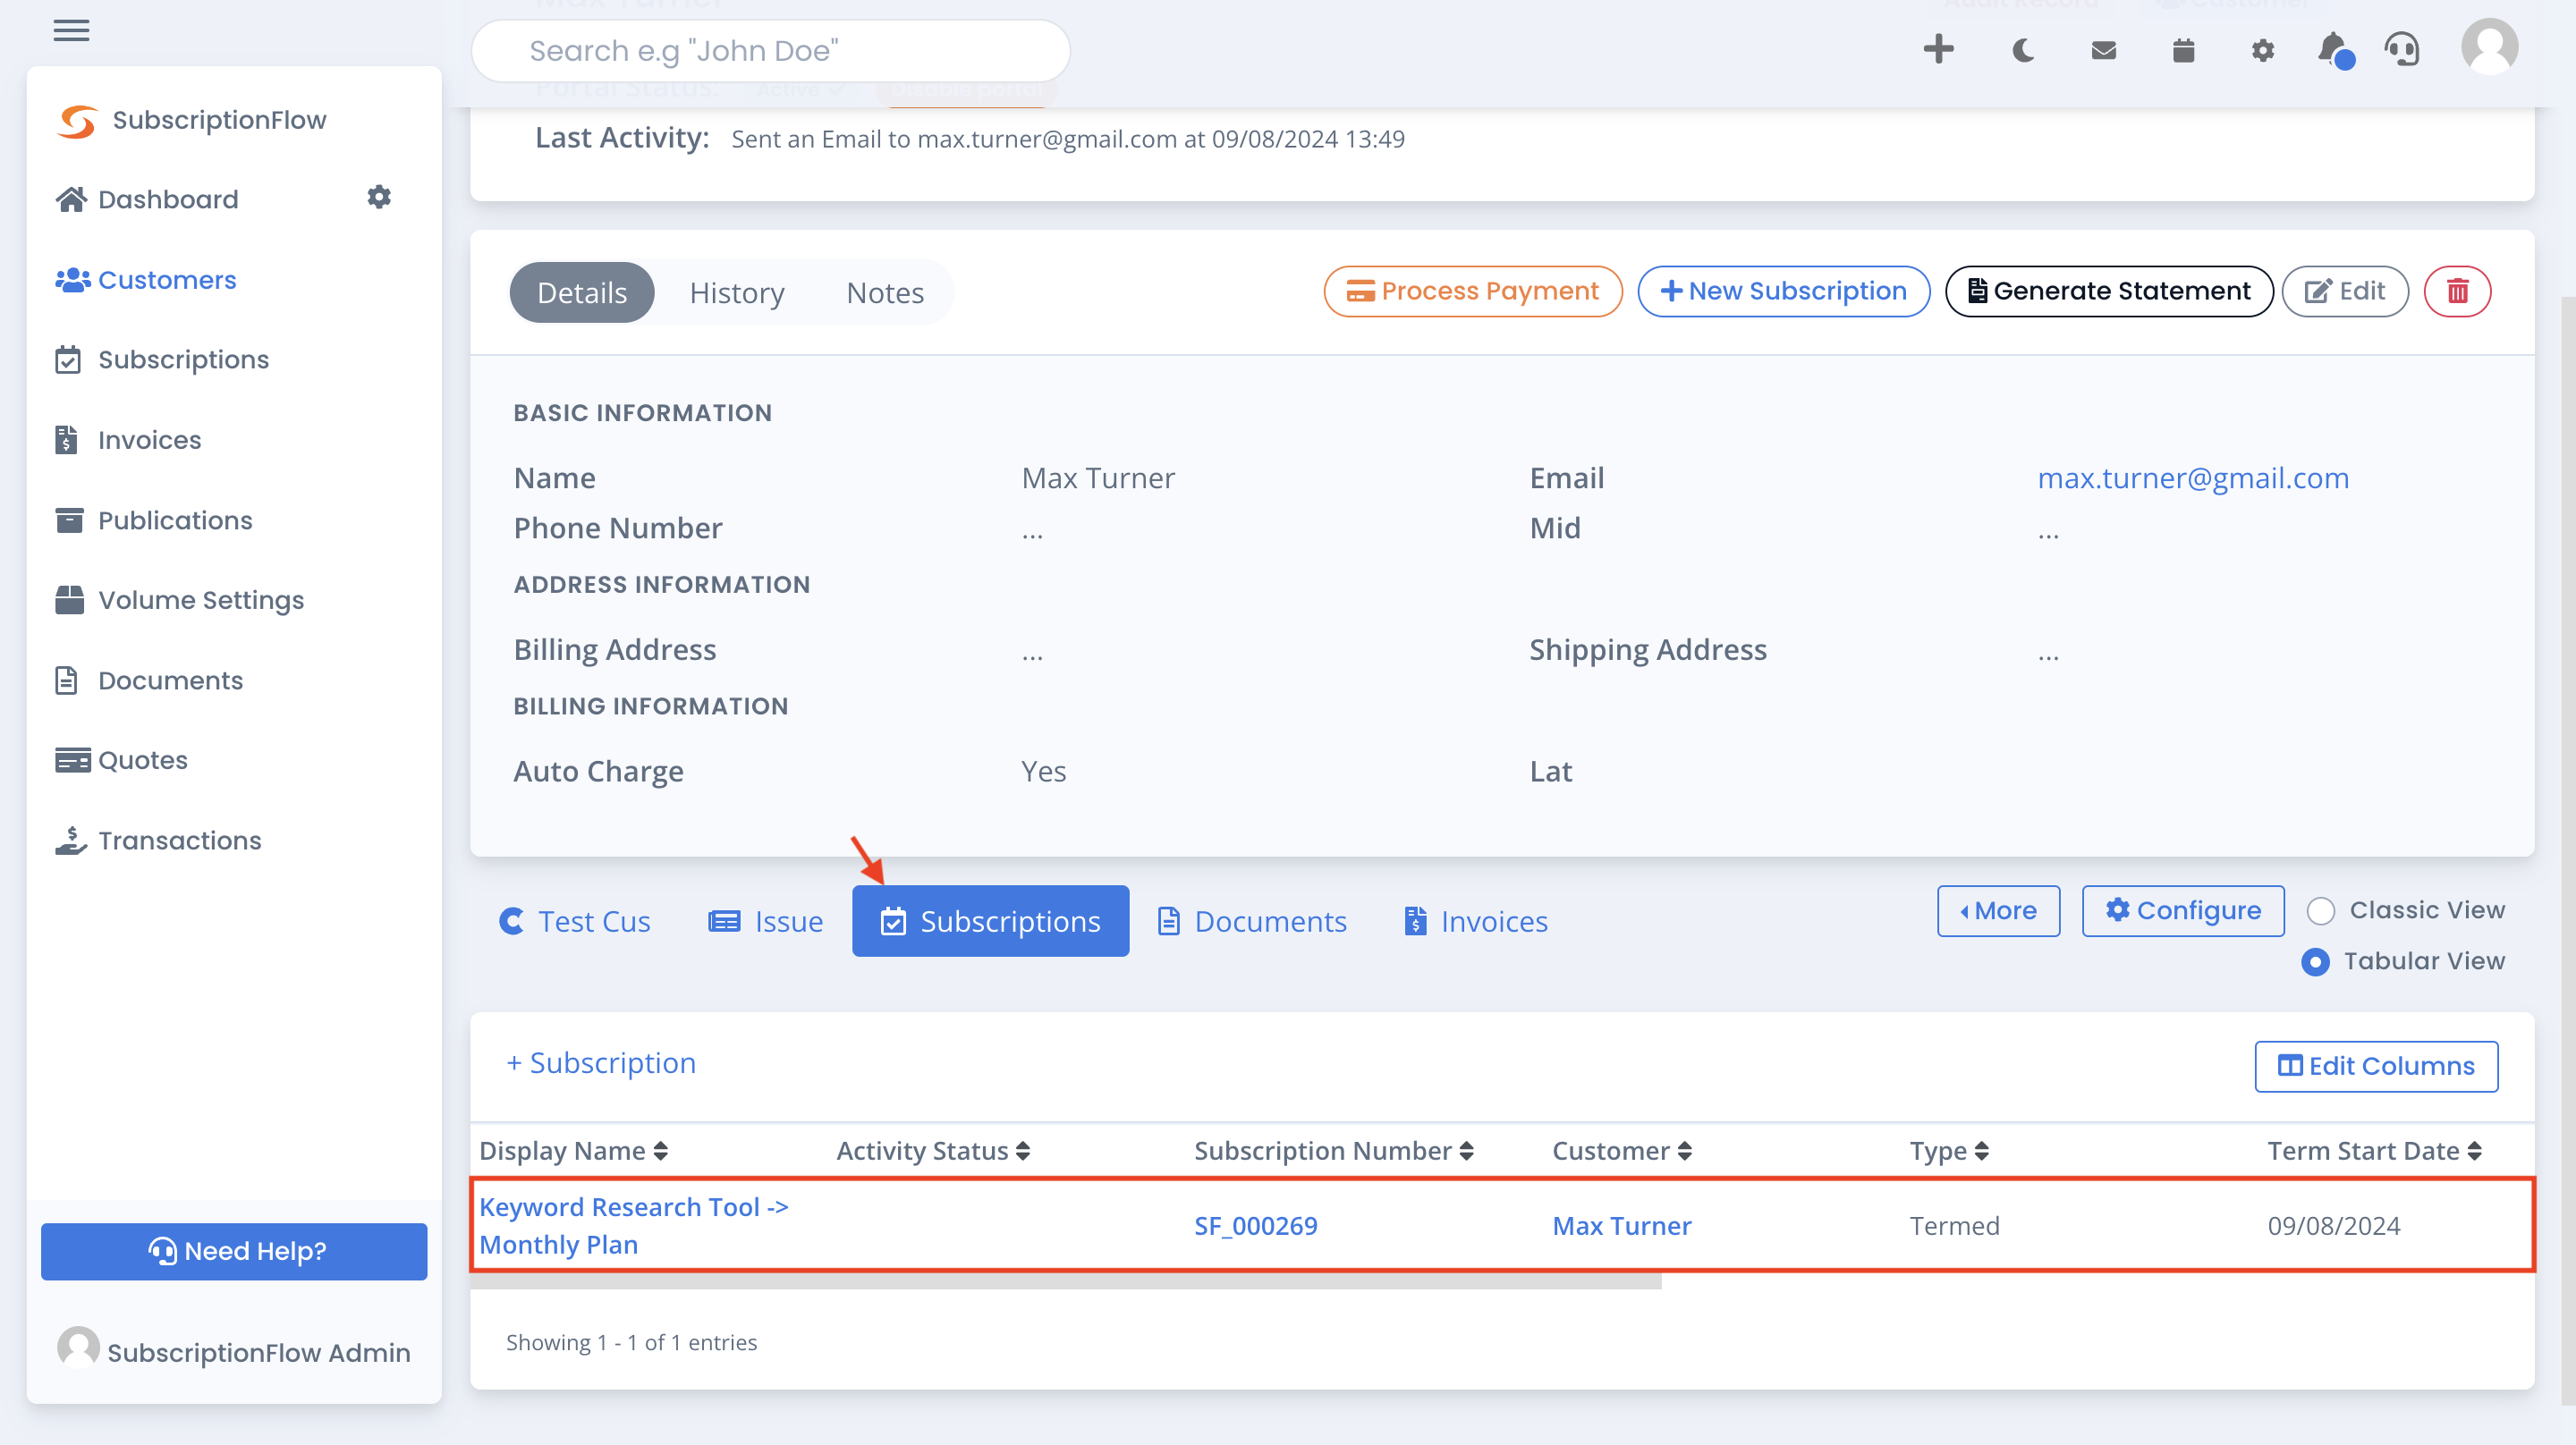Click the Need Help? button
The height and width of the screenshot is (1445, 2576).
tap(234, 1250)
